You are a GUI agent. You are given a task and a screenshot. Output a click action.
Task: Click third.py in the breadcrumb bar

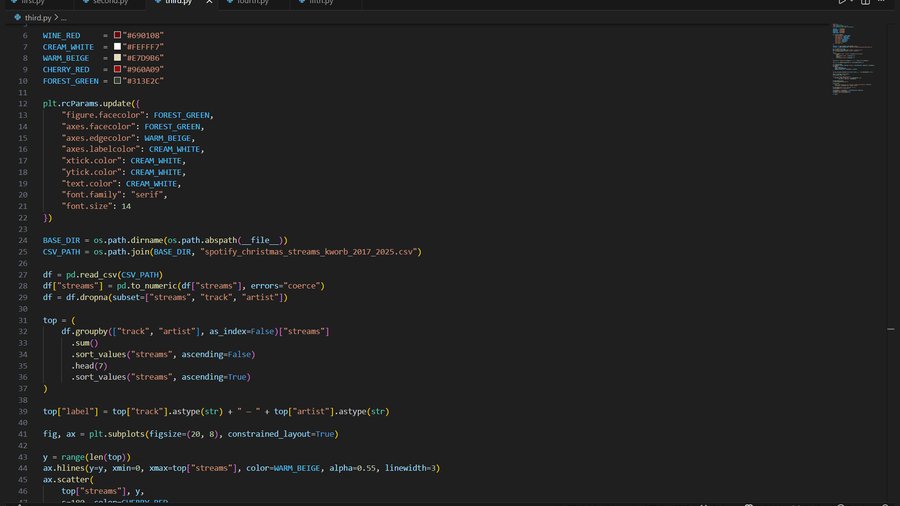40,17
